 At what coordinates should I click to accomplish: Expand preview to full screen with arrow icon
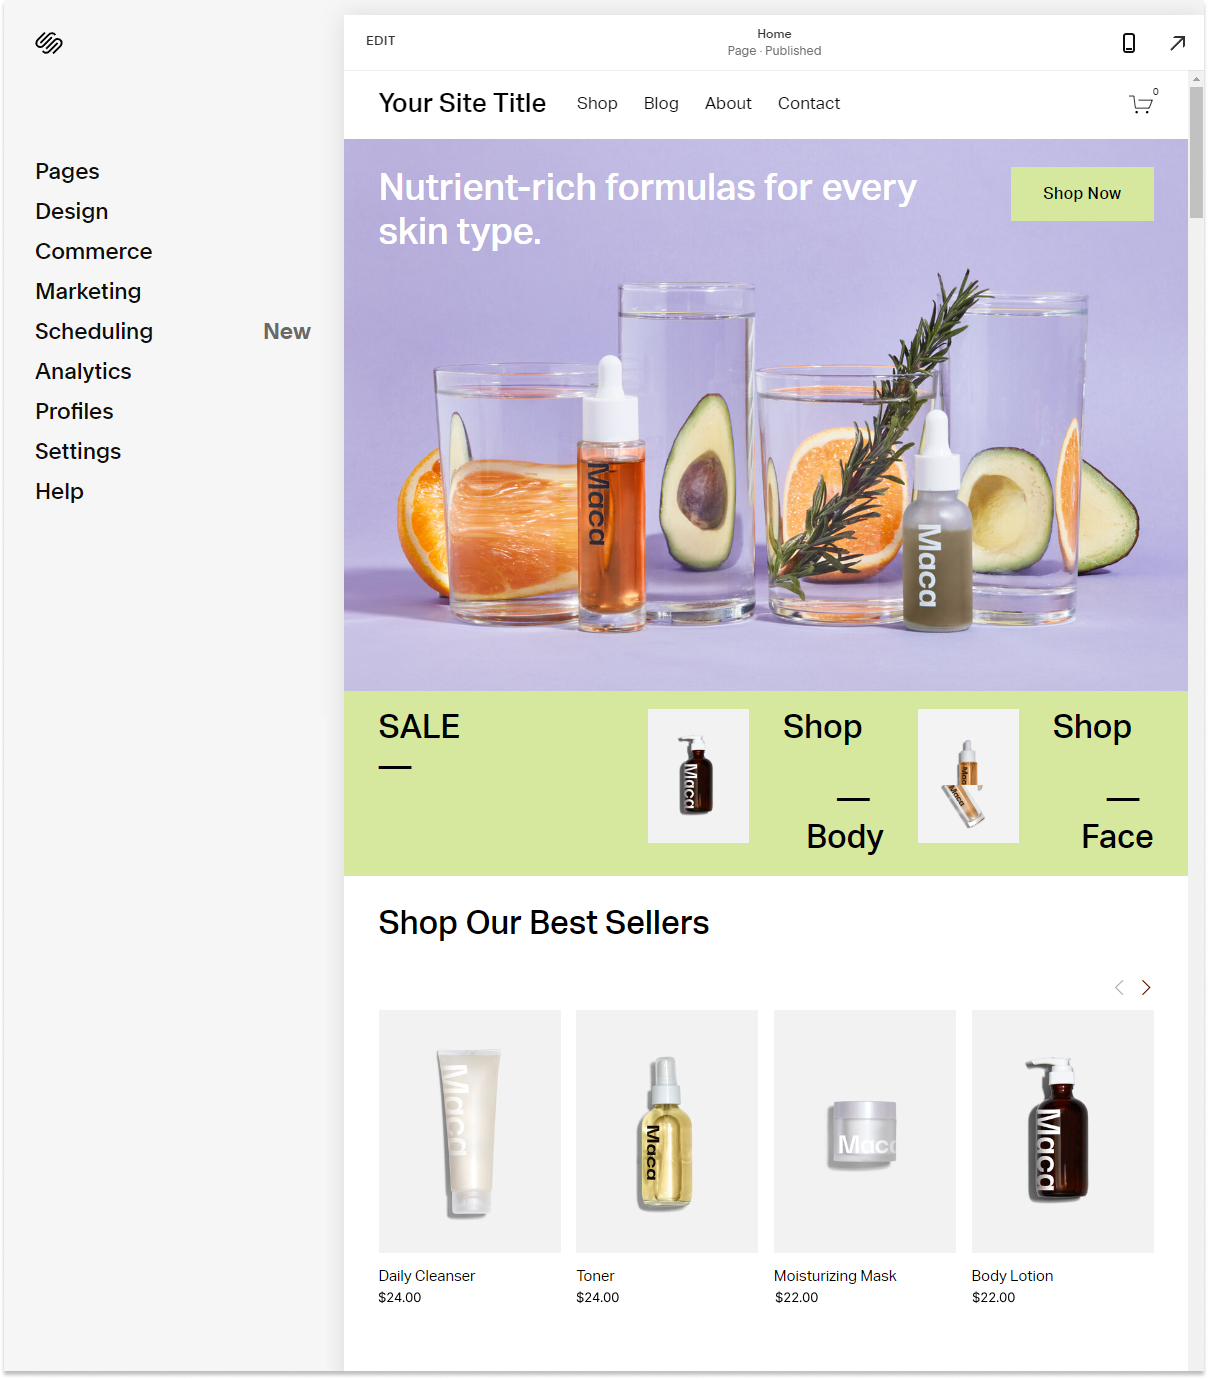tap(1178, 43)
